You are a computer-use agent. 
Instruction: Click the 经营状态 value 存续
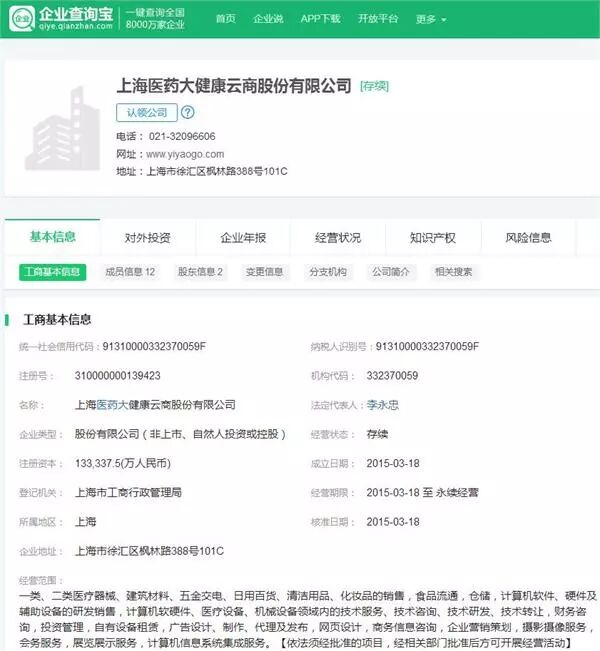[377, 434]
